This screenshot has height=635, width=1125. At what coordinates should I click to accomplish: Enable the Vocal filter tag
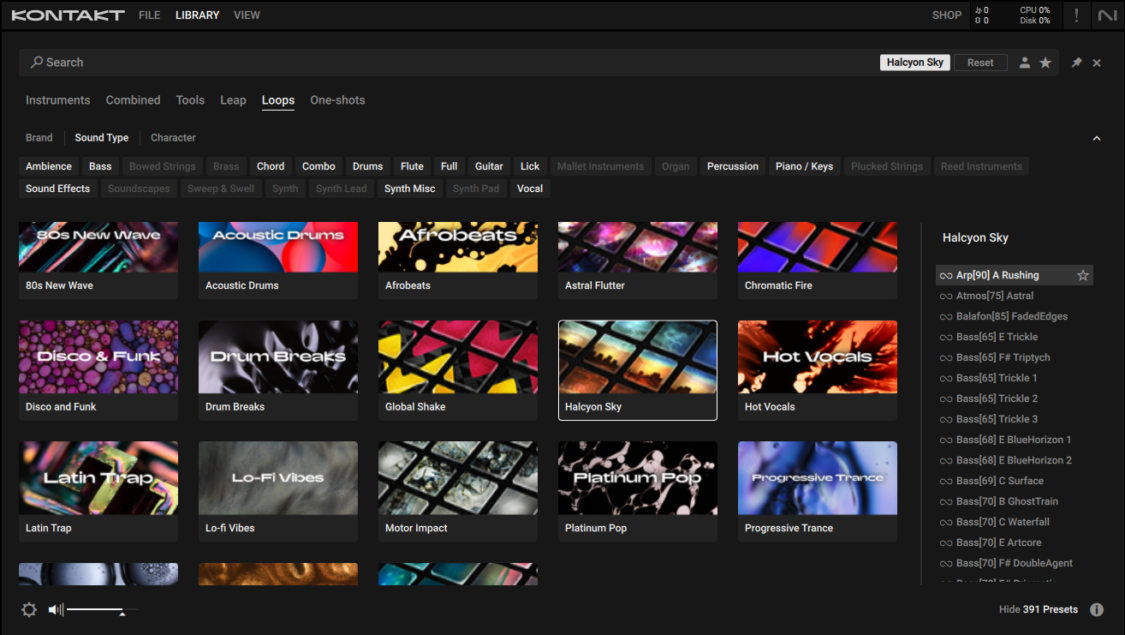coord(529,188)
